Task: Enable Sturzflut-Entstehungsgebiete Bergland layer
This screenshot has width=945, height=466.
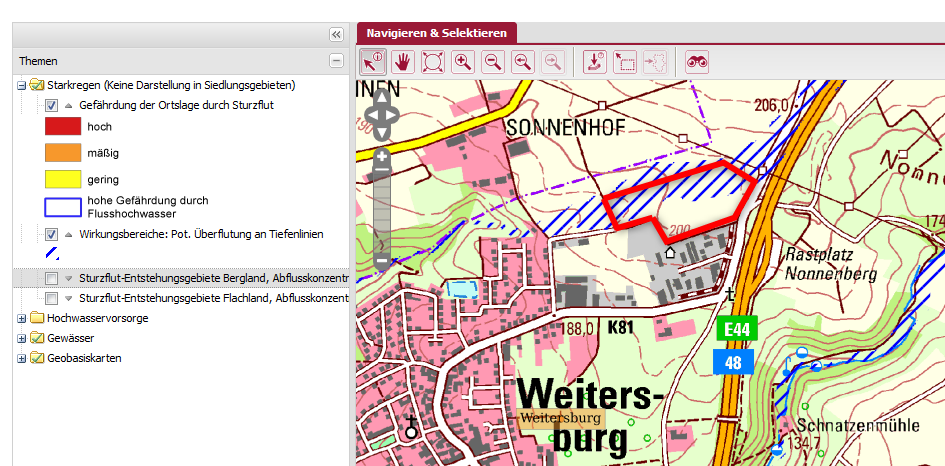Action: 52,277
